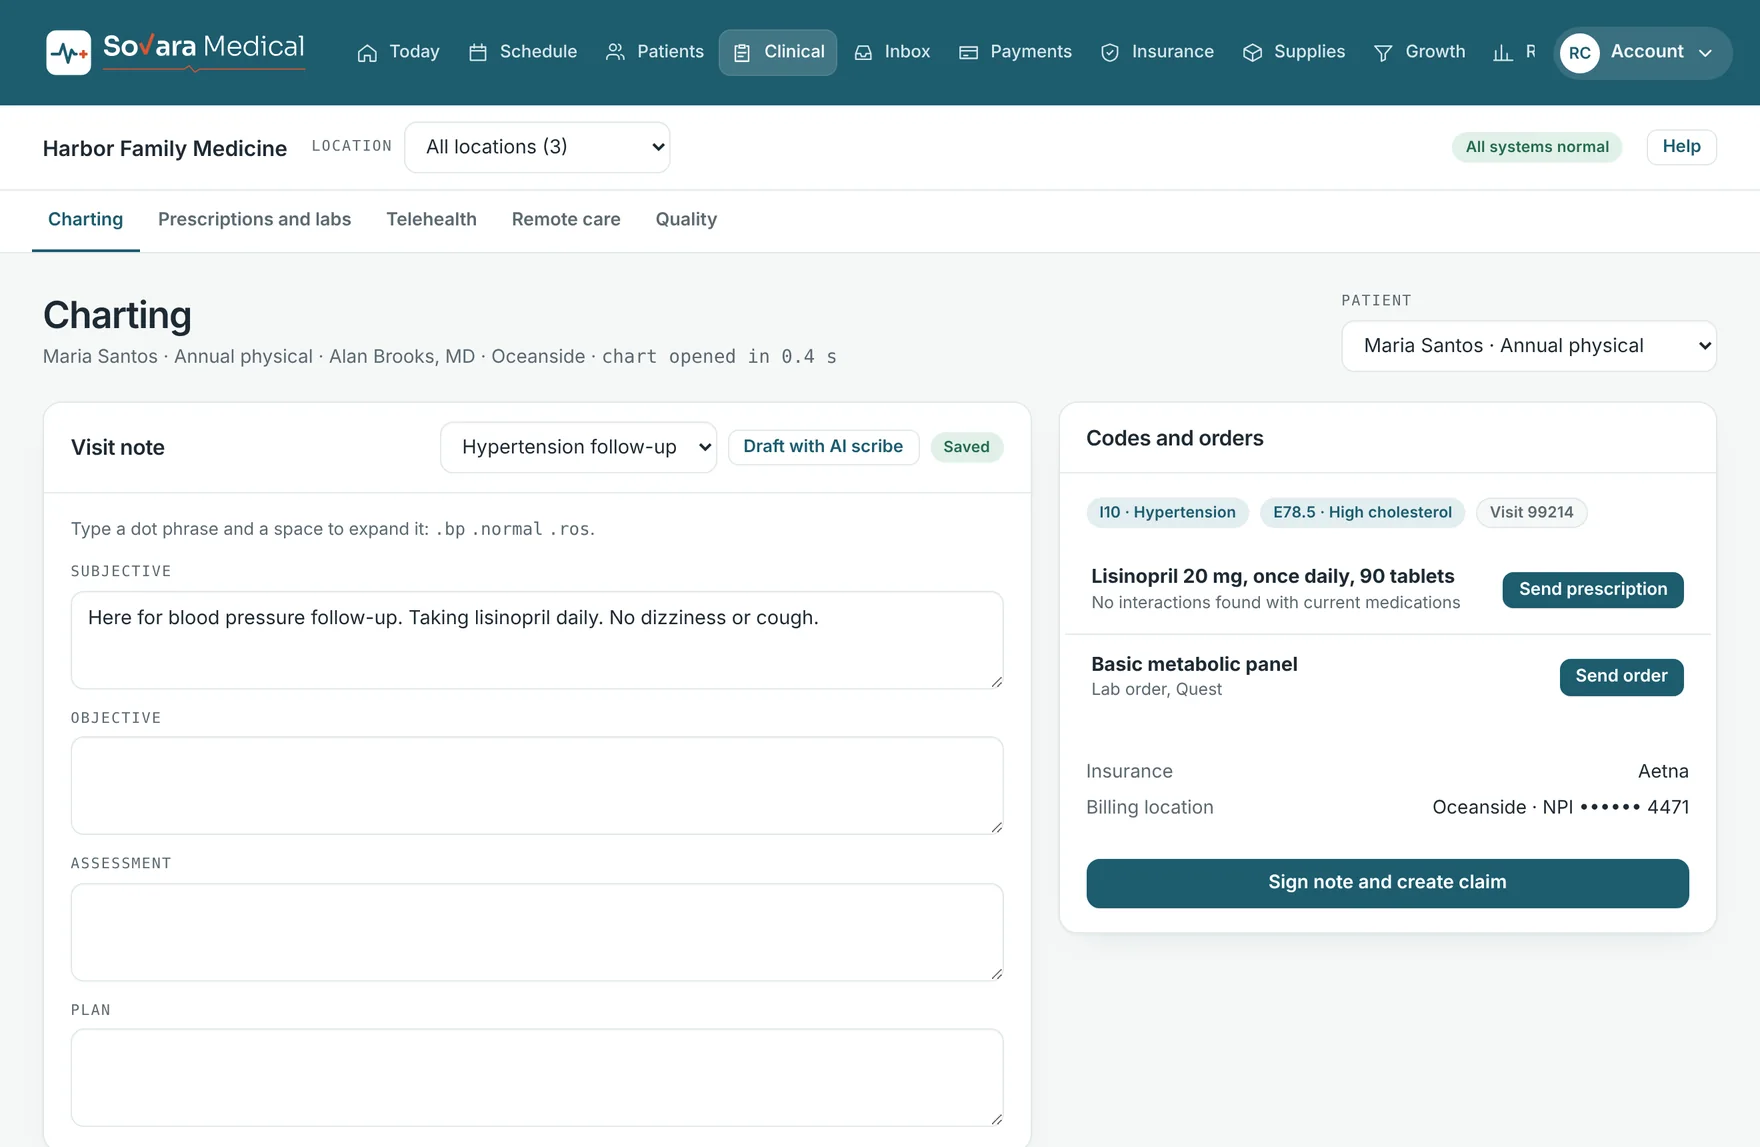Open Today via its home icon
The width and height of the screenshot is (1760, 1147).
(x=367, y=52)
